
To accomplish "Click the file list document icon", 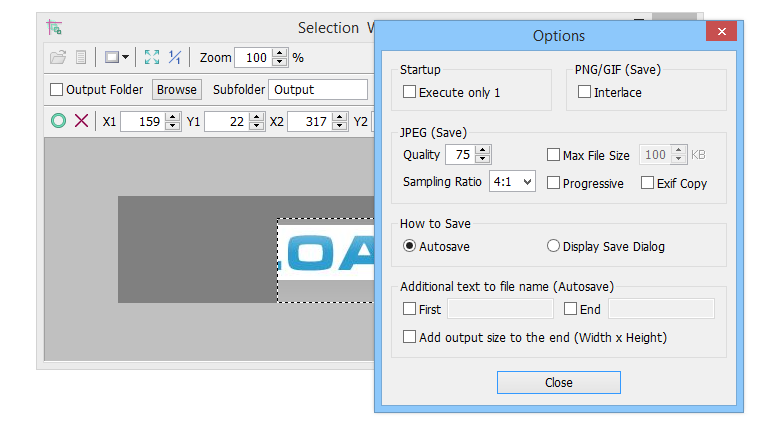I will [x=81, y=58].
